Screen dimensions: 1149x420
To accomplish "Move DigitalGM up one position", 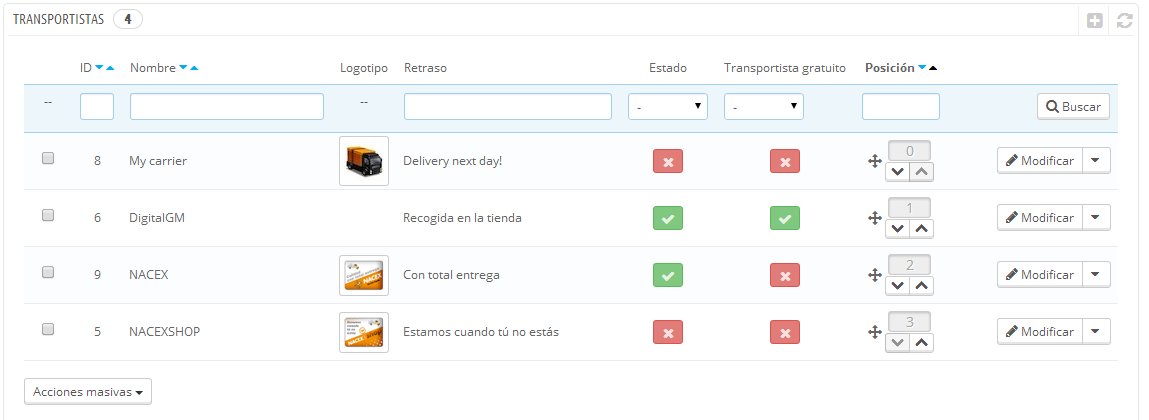I will 921,229.
